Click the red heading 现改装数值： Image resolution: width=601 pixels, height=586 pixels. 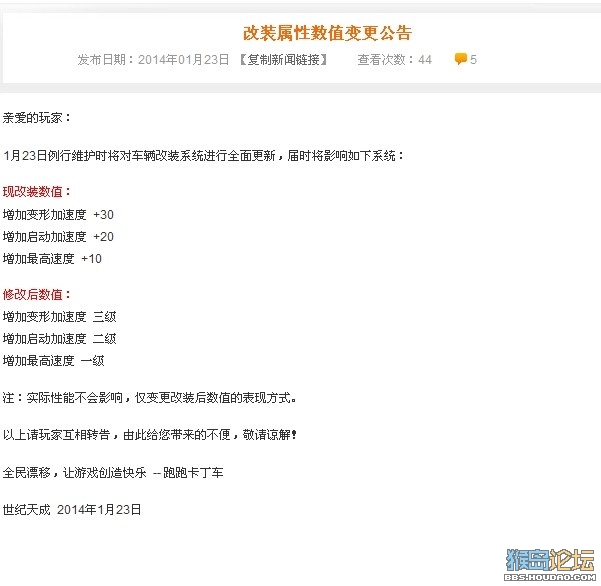click(37, 192)
